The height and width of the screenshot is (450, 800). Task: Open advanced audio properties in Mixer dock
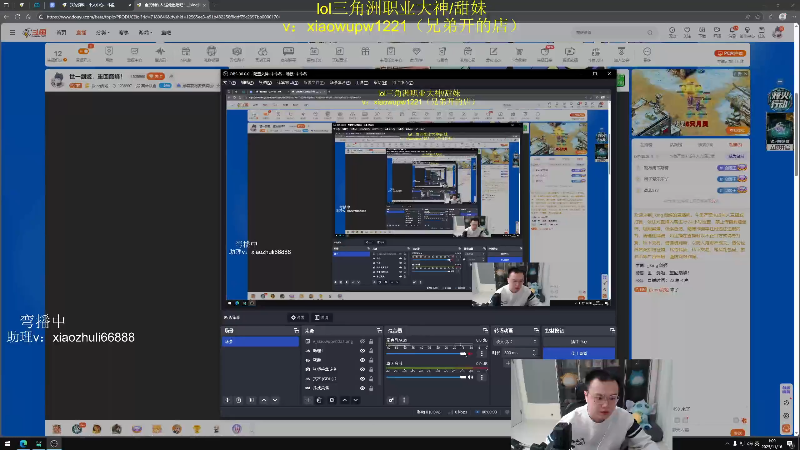[x=391, y=400]
